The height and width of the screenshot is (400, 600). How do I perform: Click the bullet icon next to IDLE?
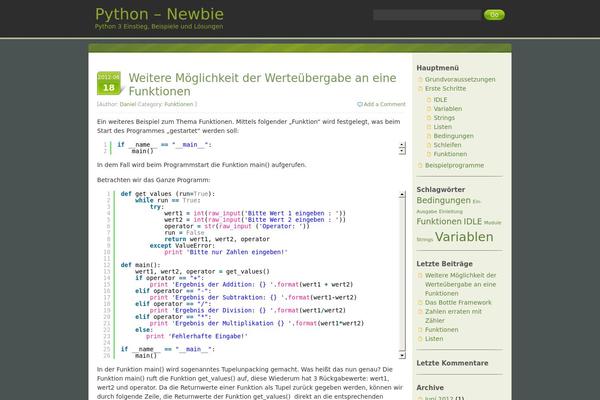pos(429,100)
